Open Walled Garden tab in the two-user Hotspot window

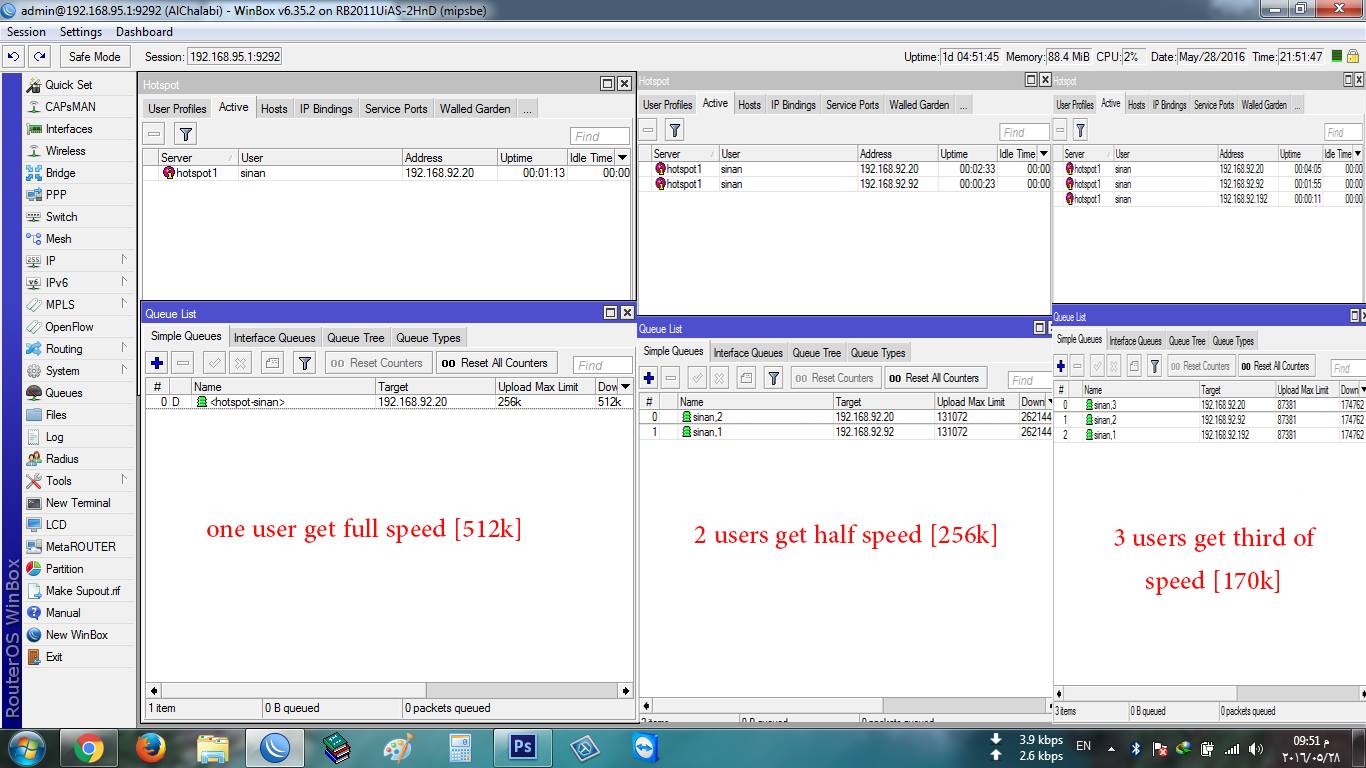[x=919, y=104]
